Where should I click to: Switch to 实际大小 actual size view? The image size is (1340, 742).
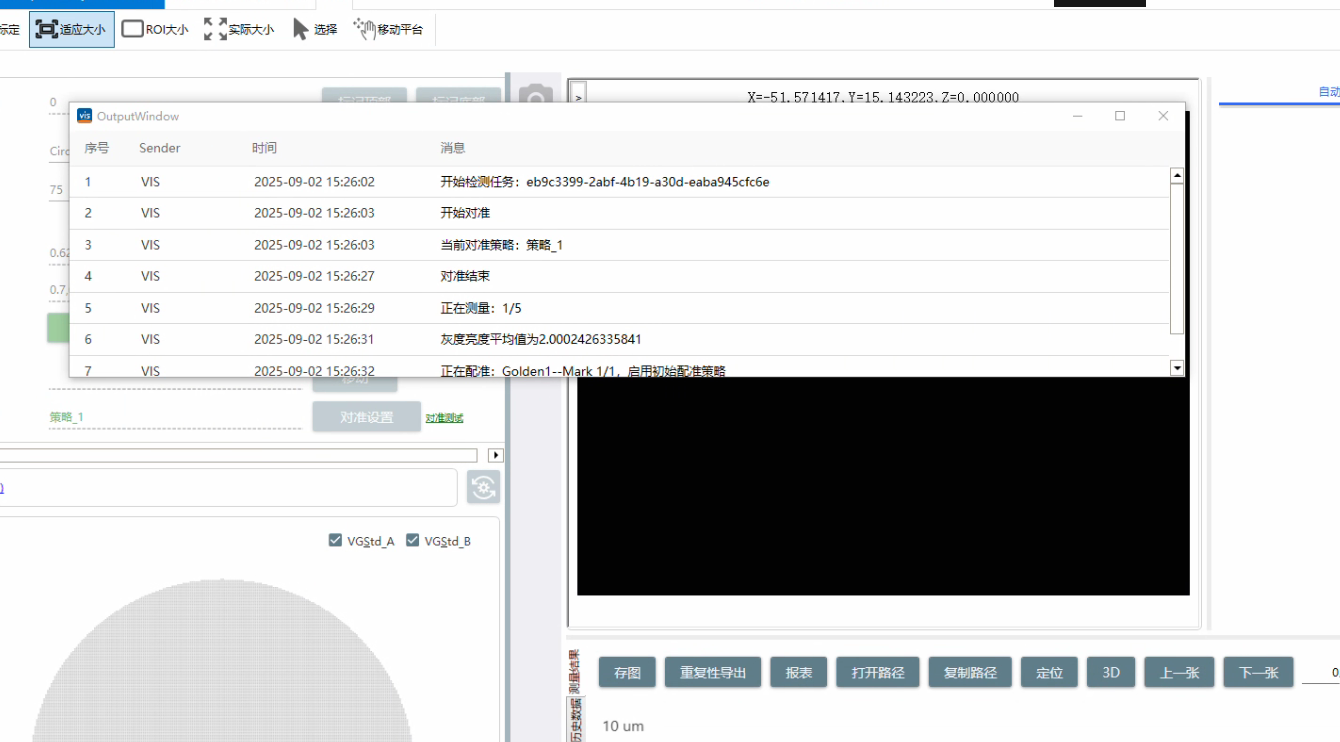pyautogui.click(x=239, y=30)
